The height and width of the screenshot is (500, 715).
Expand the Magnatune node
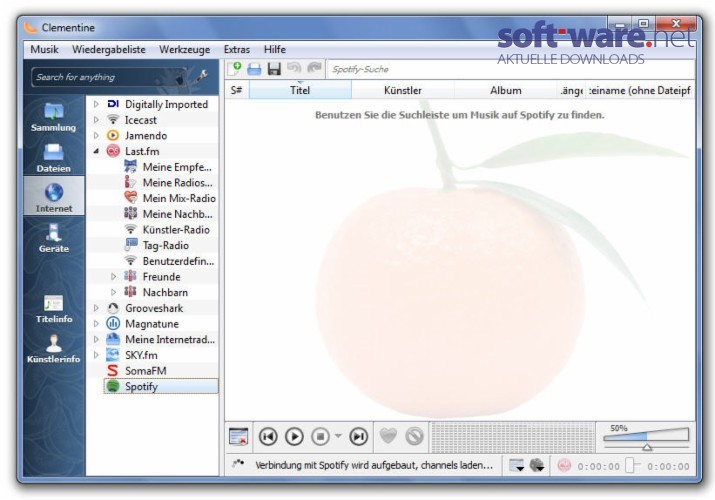click(96, 324)
